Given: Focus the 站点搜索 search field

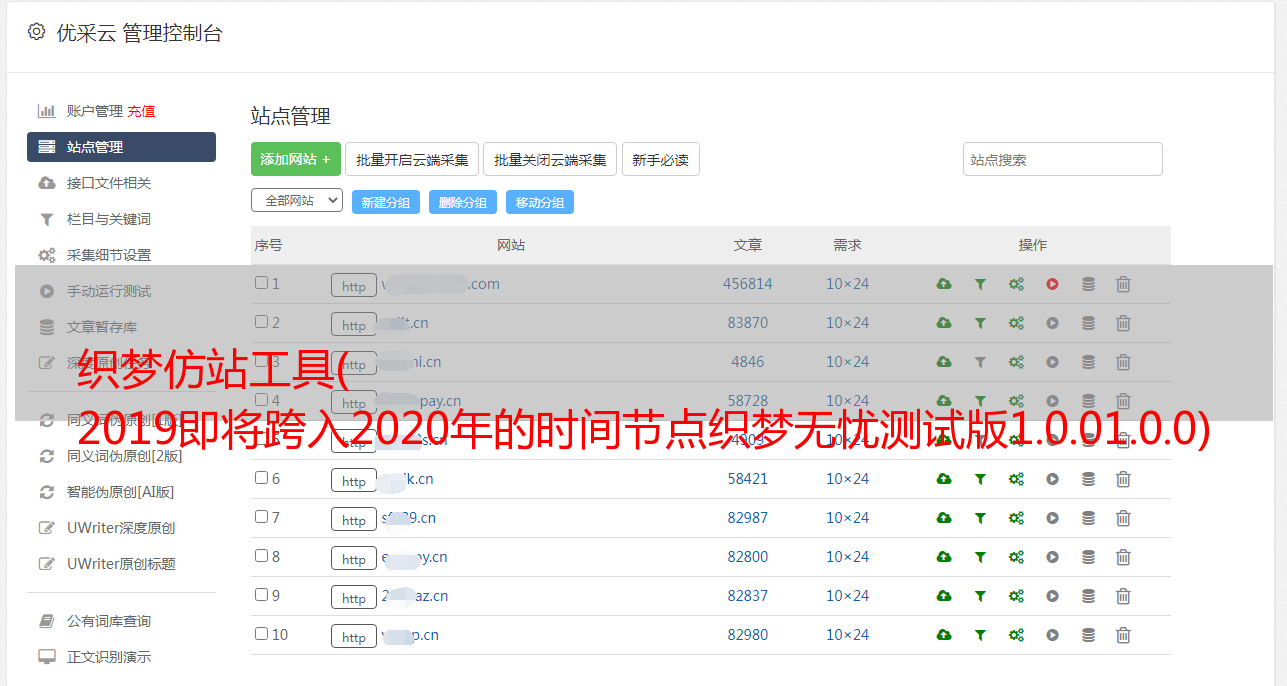Looking at the screenshot, I should (x=1063, y=159).
